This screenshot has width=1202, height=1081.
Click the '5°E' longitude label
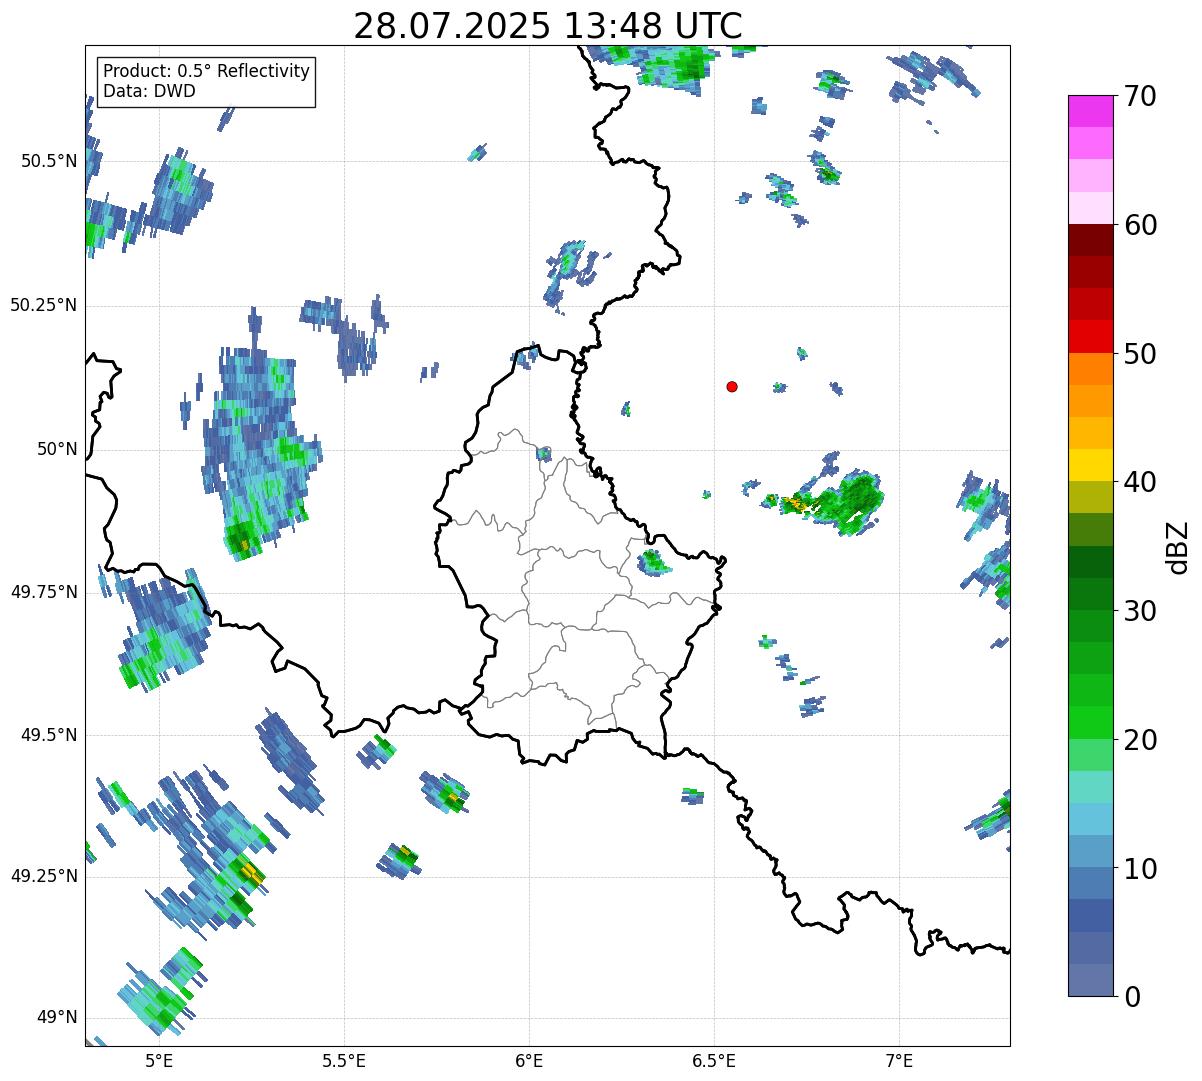tap(159, 1061)
